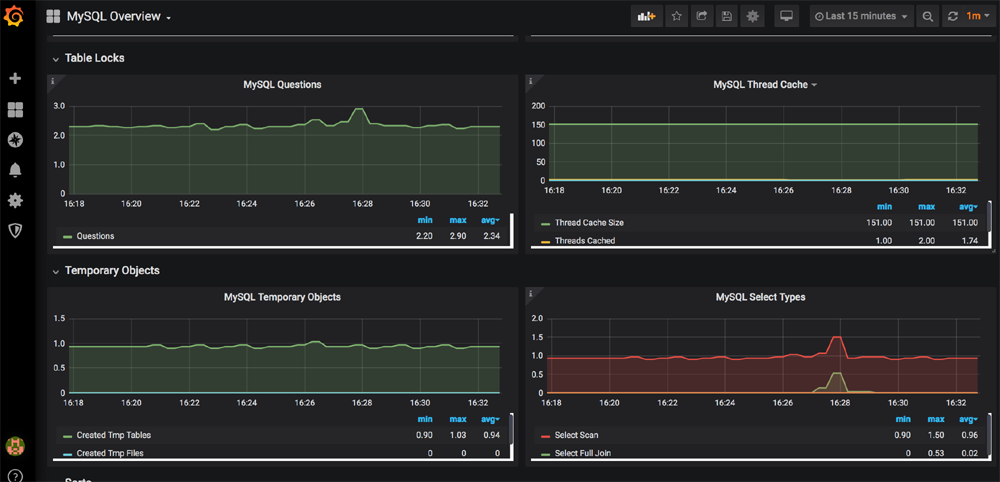The height and width of the screenshot is (482, 1000).
Task: Click the Save dashboard icon
Action: coord(727,16)
